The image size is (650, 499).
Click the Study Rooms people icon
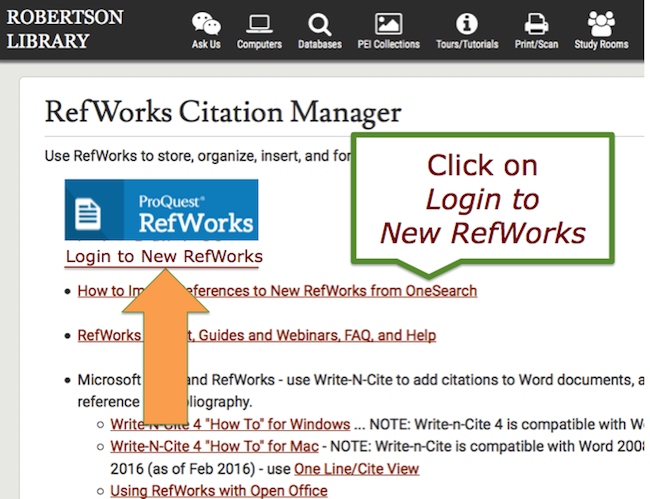point(601,23)
